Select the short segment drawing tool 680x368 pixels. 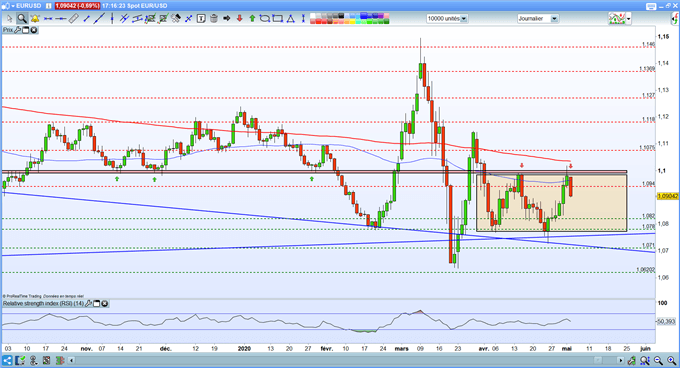(86, 19)
